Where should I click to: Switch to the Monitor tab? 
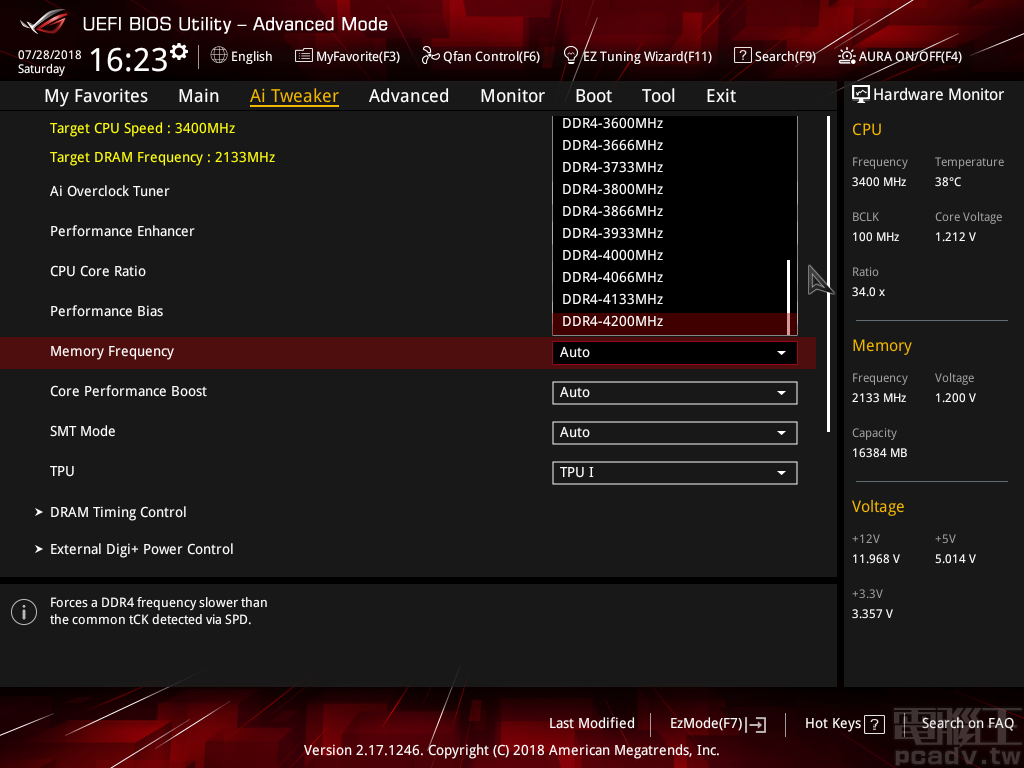(x=512, y=96)
